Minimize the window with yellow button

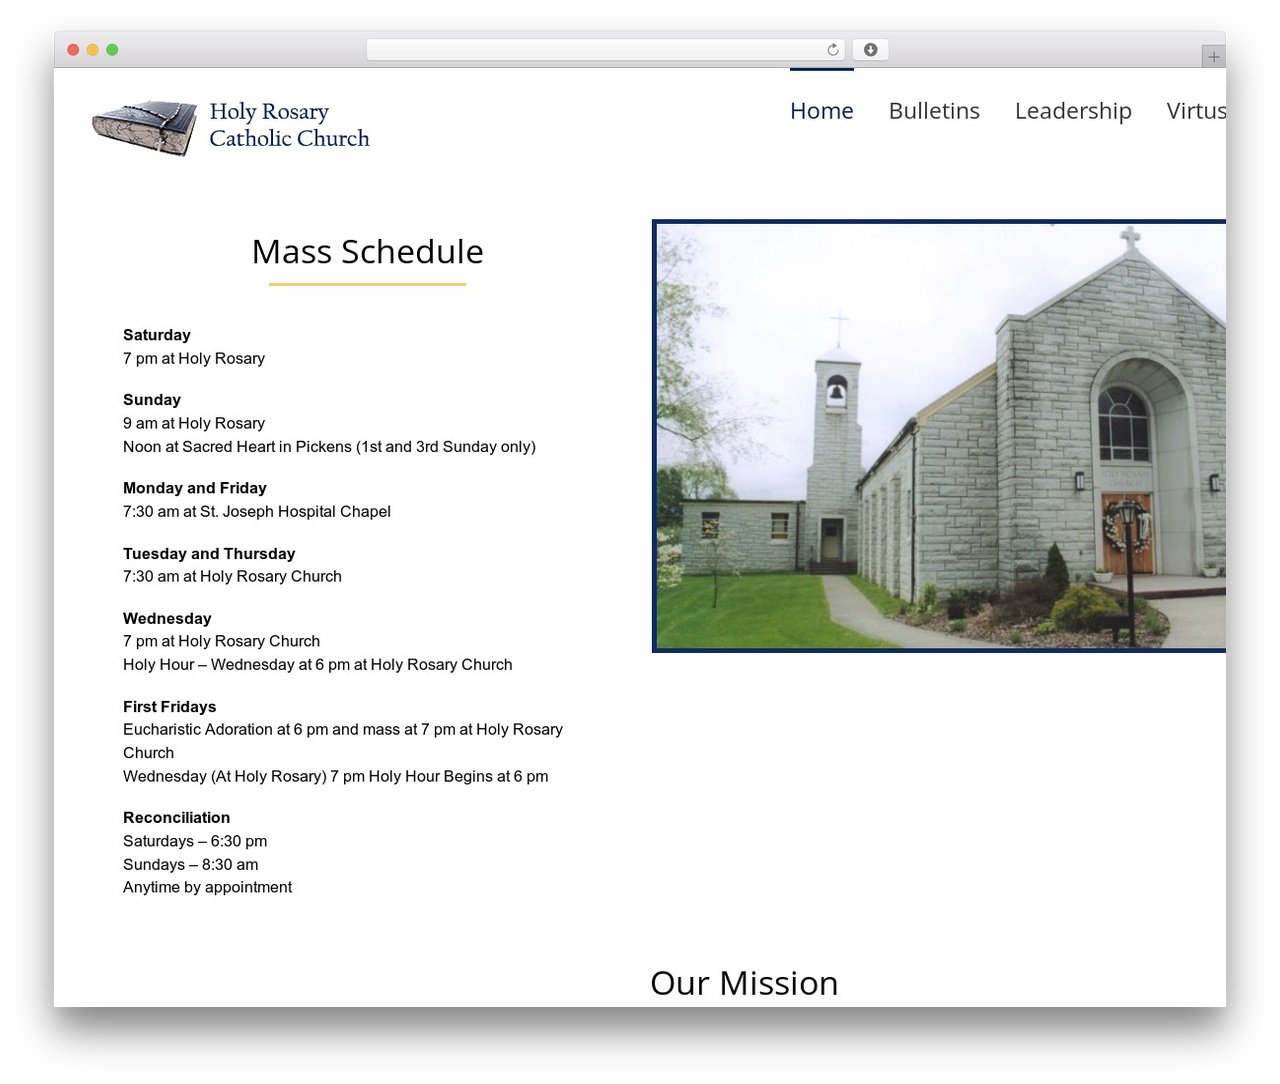tap(92, 50)
